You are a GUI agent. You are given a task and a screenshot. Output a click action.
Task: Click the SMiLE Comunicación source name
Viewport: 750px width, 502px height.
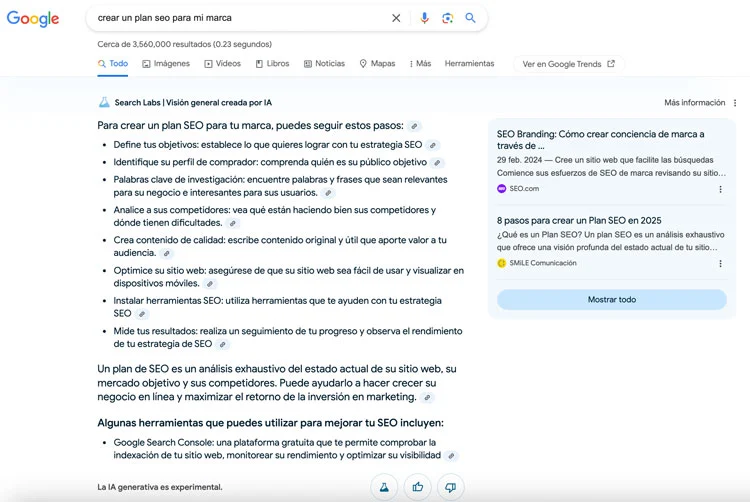[543, 263]
